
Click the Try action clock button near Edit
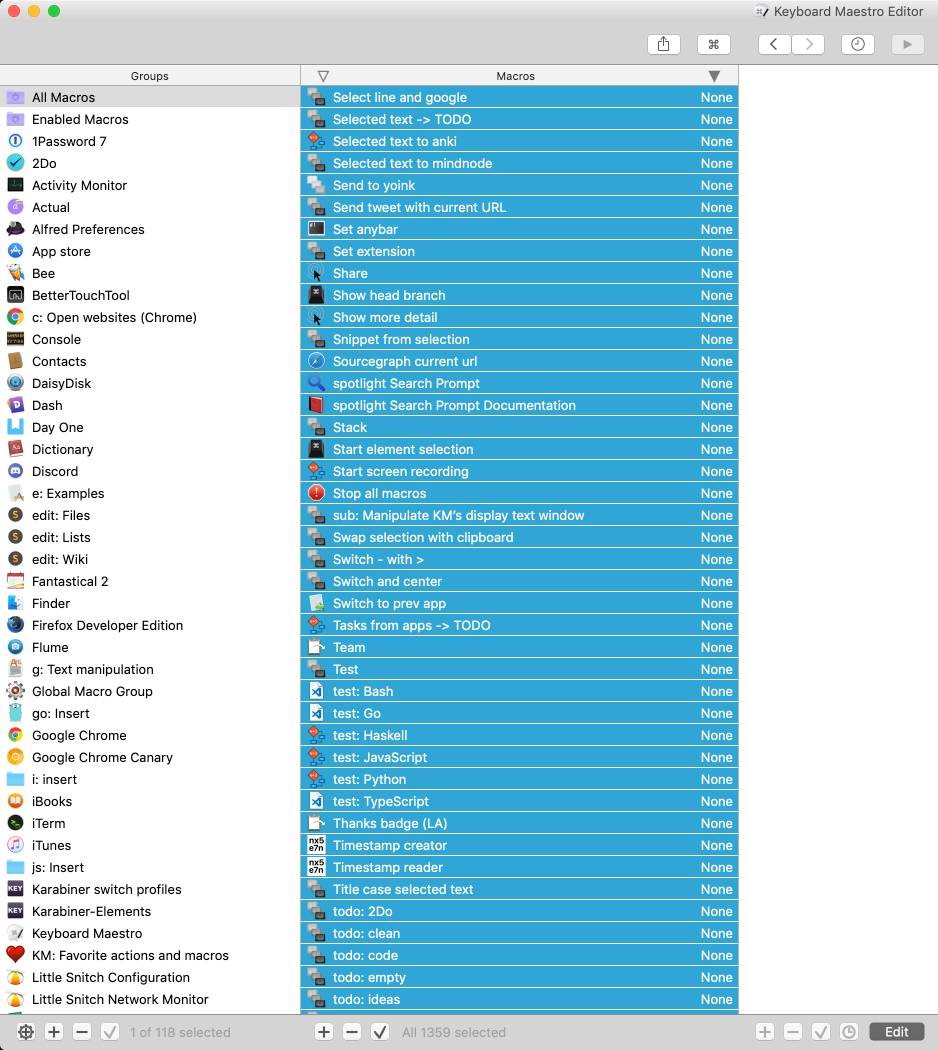849,1032
